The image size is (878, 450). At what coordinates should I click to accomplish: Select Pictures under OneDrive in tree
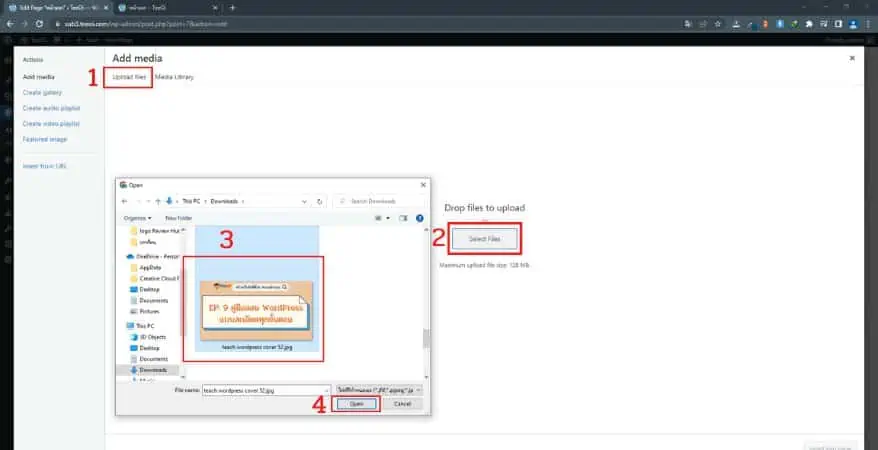145,311
